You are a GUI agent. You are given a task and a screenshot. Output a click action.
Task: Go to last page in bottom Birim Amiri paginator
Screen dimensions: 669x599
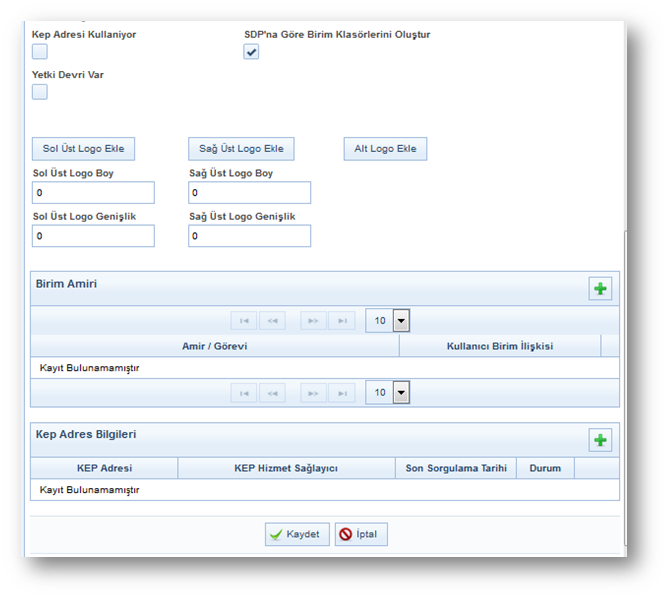tap(342, 393)
